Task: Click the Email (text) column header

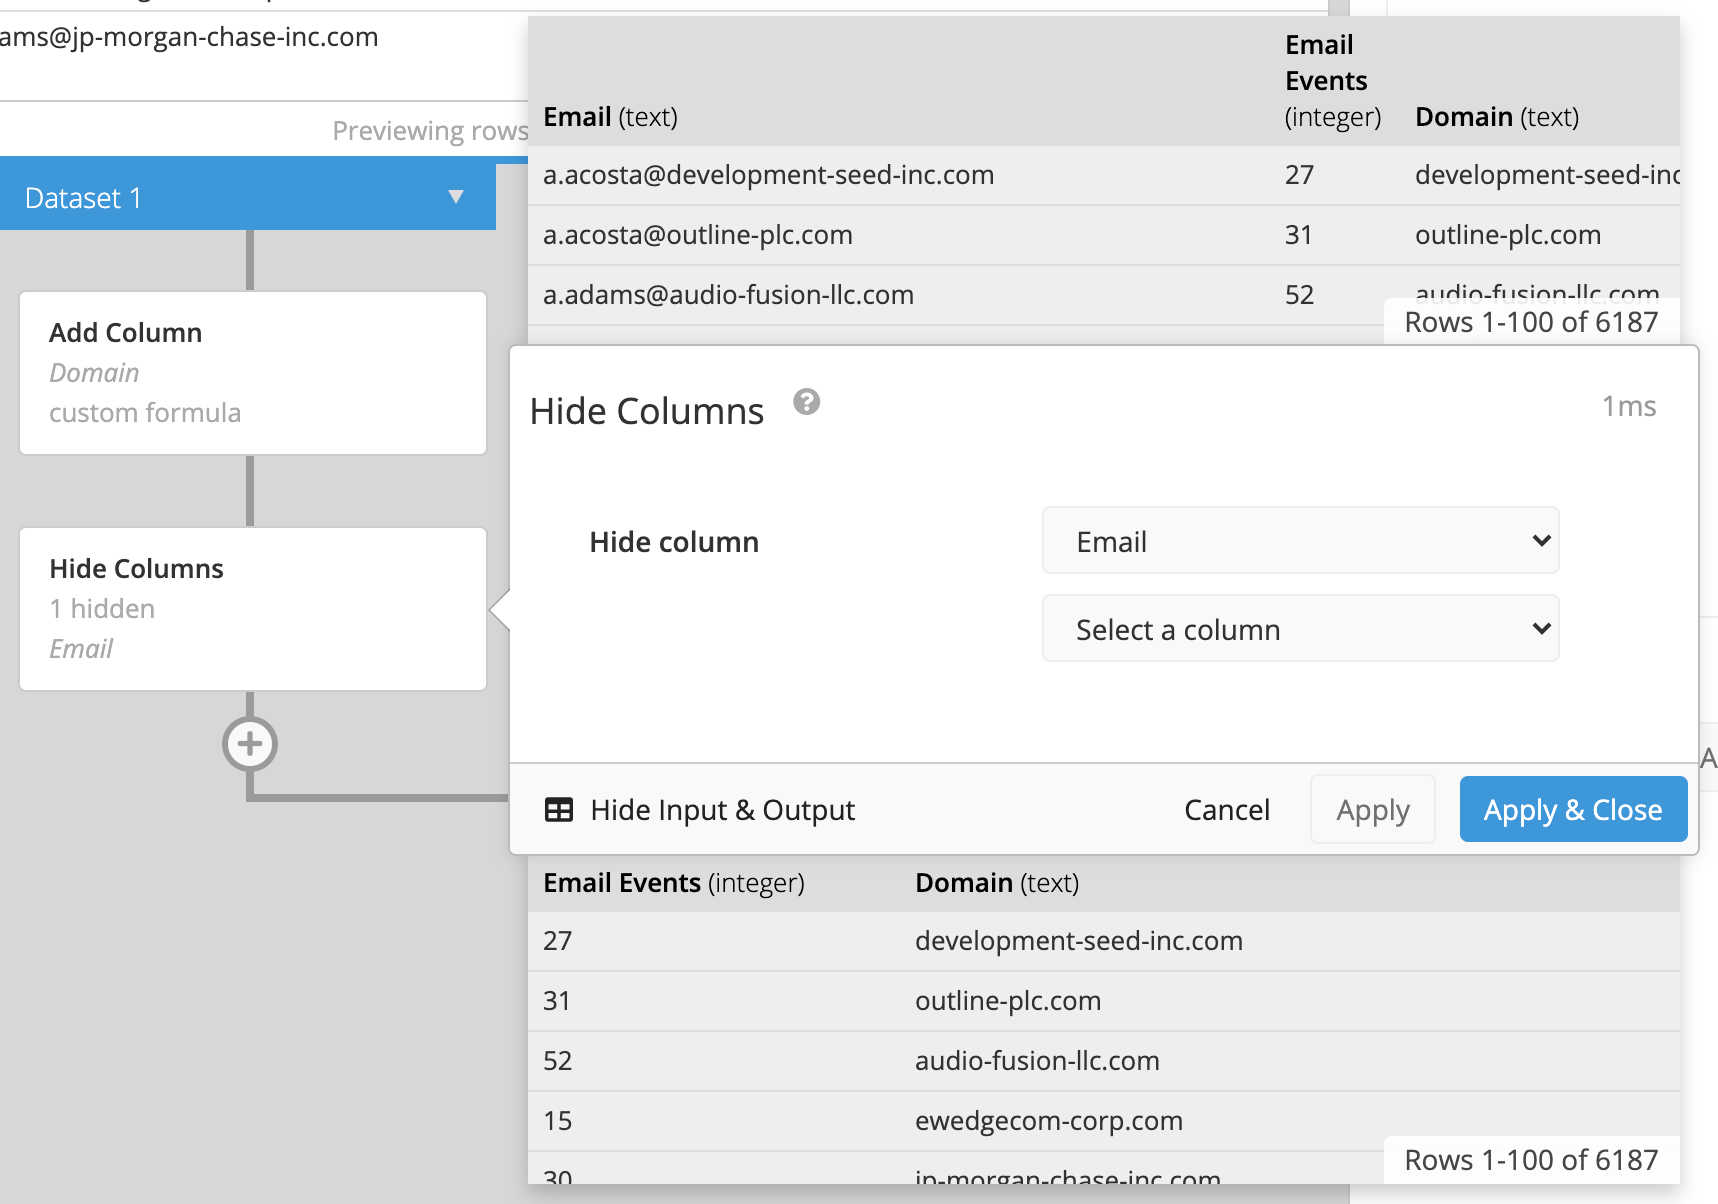Action: pyautogui.click(x=610, y=117)
